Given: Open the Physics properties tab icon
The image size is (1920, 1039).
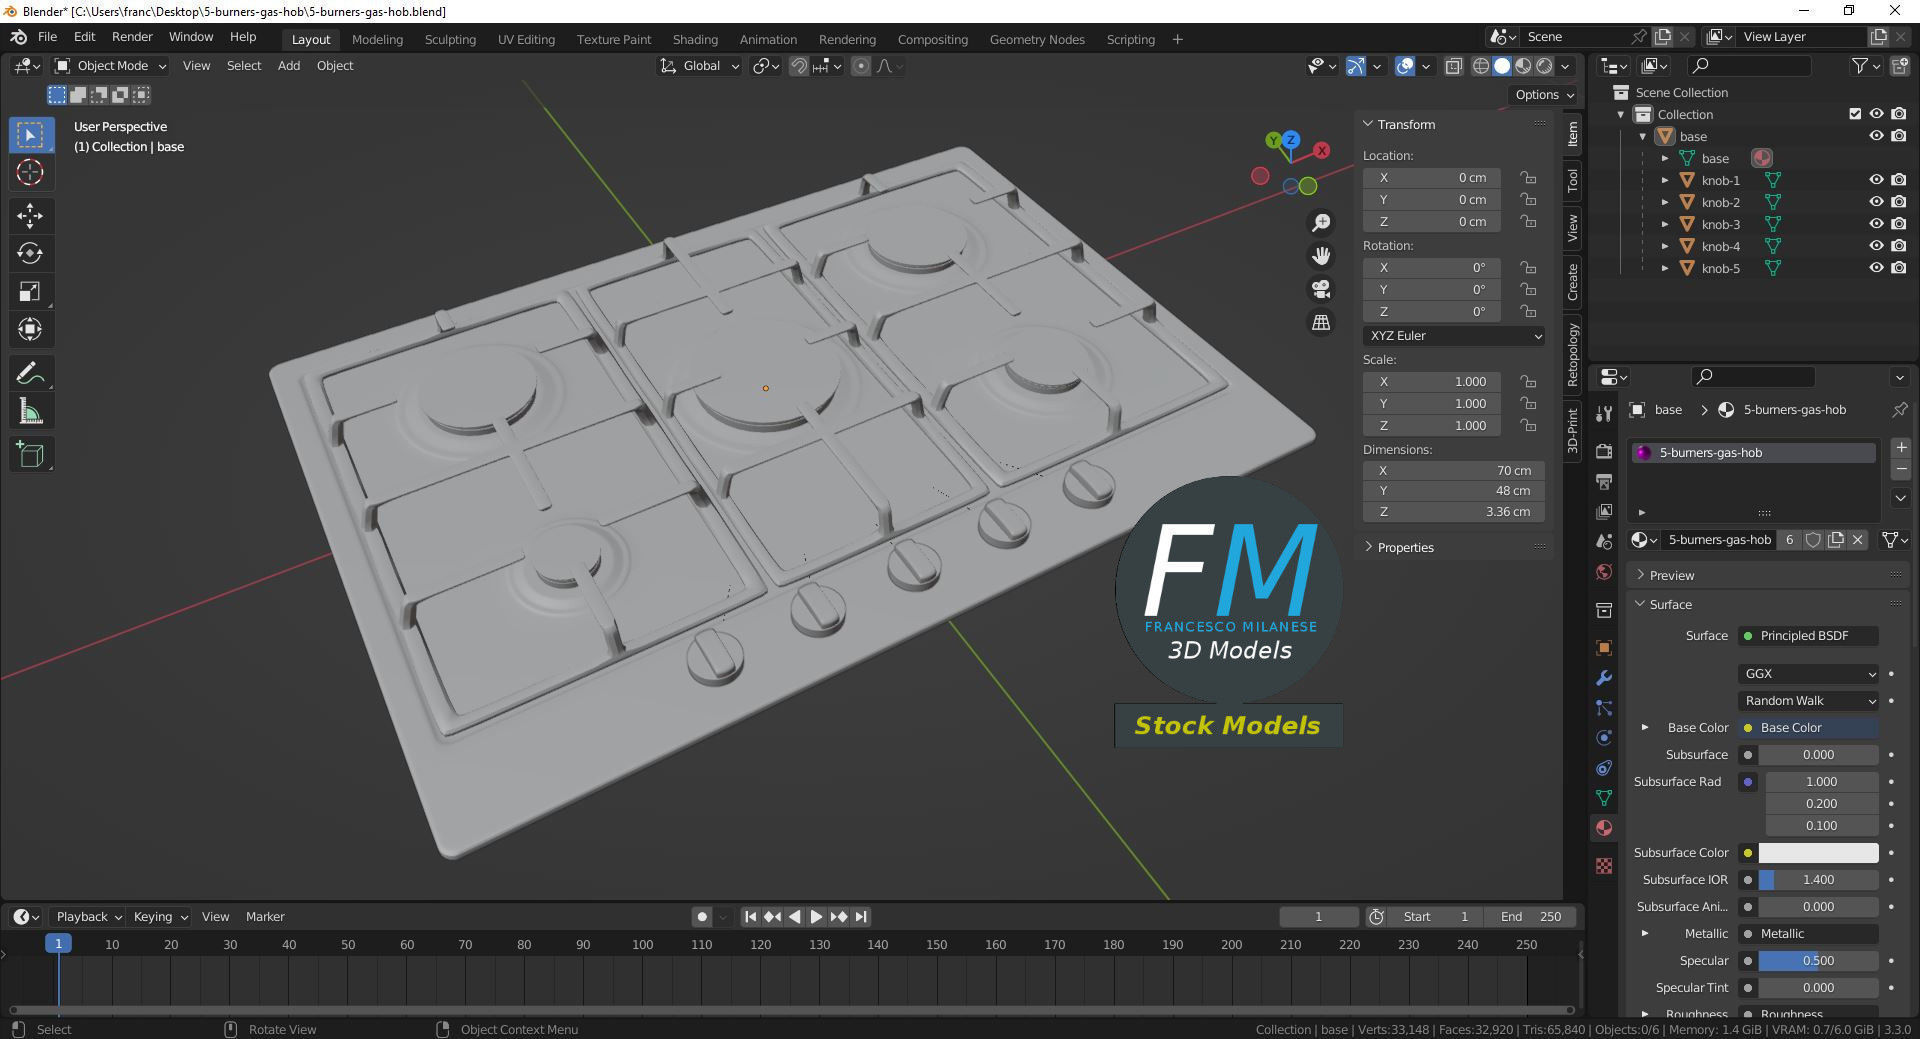Looking at the screenshot, I should (1604, 738).
